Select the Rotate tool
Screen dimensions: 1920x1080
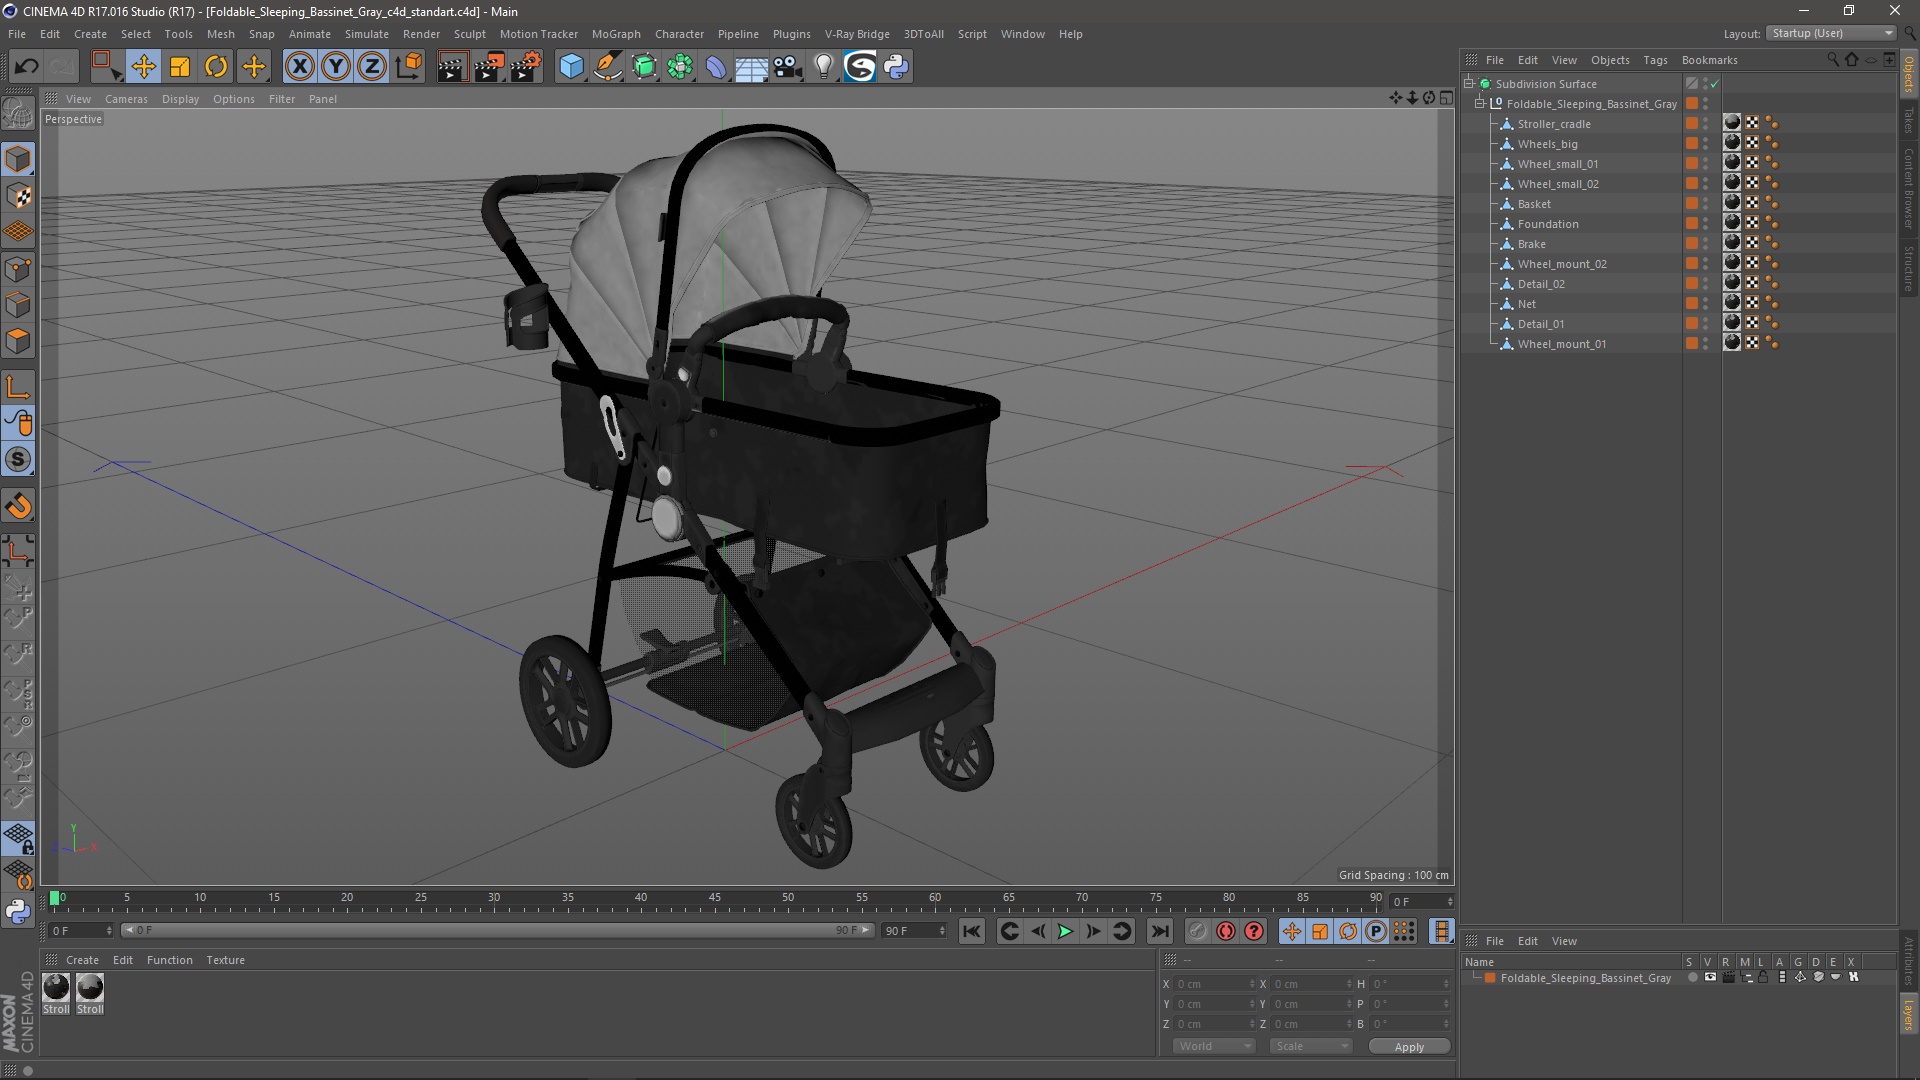[216, 67]
